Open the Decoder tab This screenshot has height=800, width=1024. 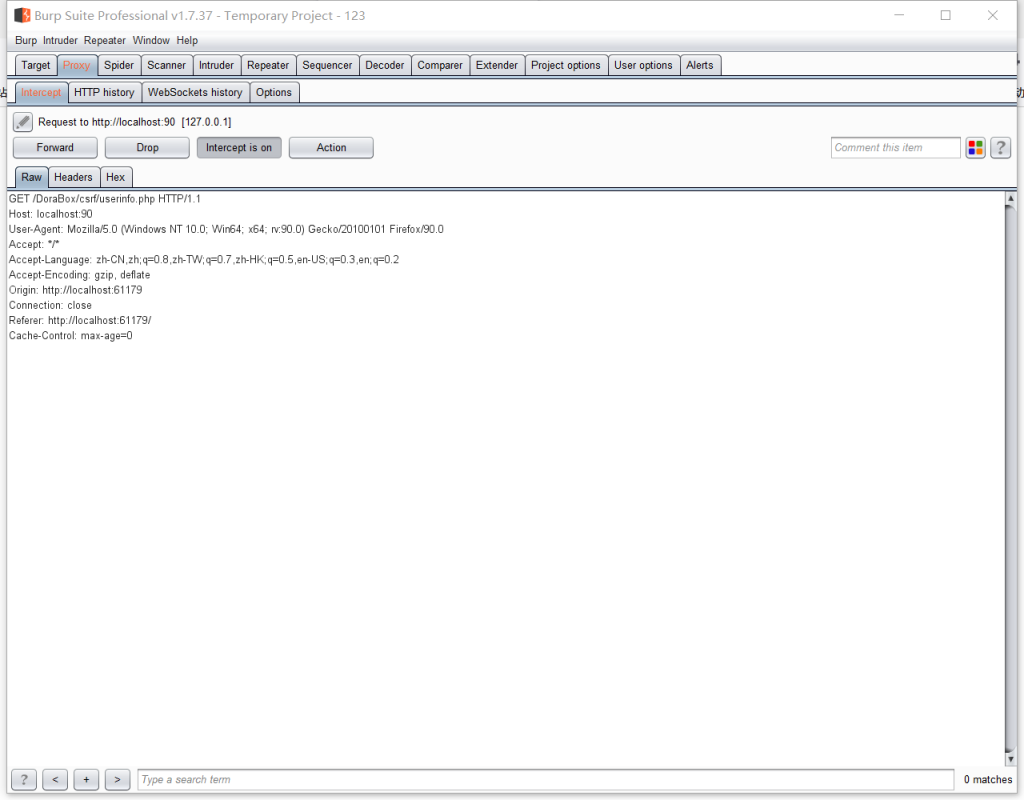point(385,65)
